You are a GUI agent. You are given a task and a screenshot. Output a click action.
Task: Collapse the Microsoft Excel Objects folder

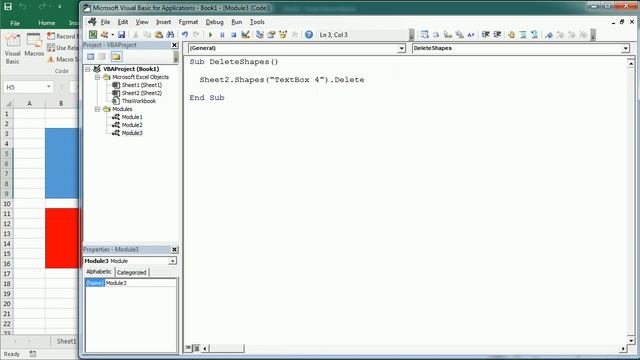coord(97,77)
